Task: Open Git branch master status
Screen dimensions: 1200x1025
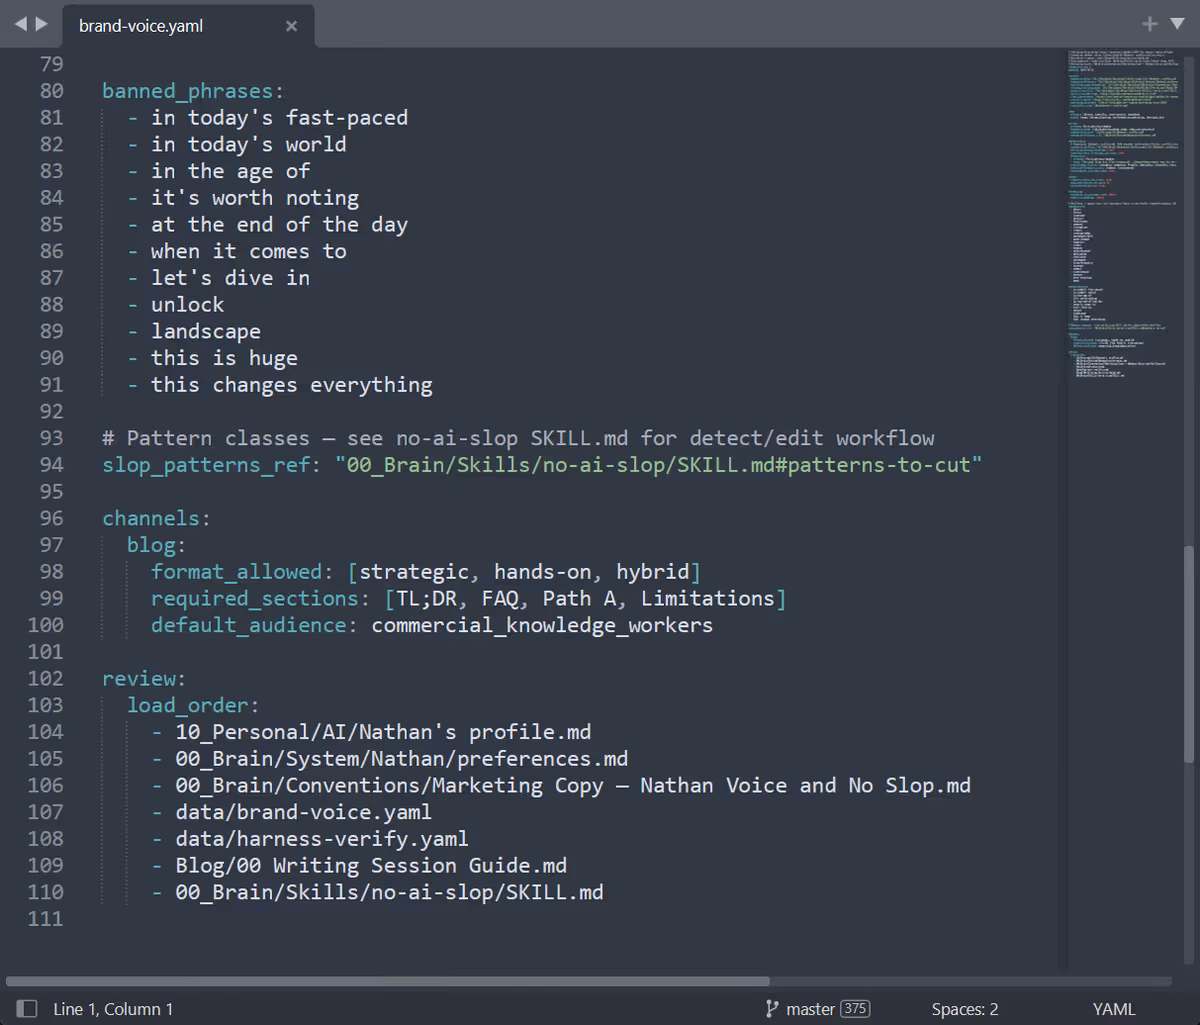Action: pos(800,1009)
